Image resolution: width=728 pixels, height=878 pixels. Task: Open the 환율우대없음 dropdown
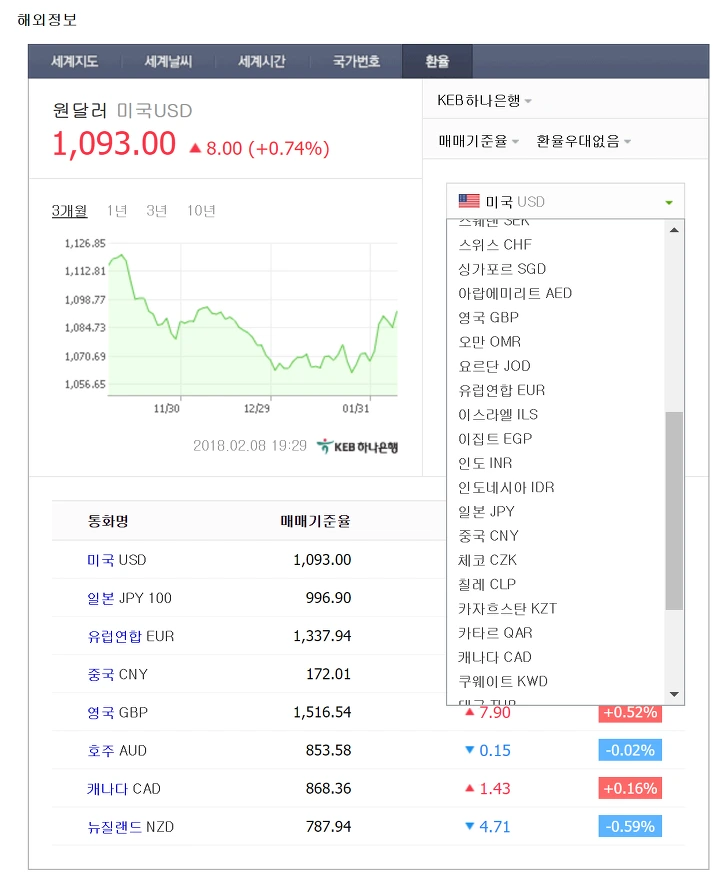584,141
